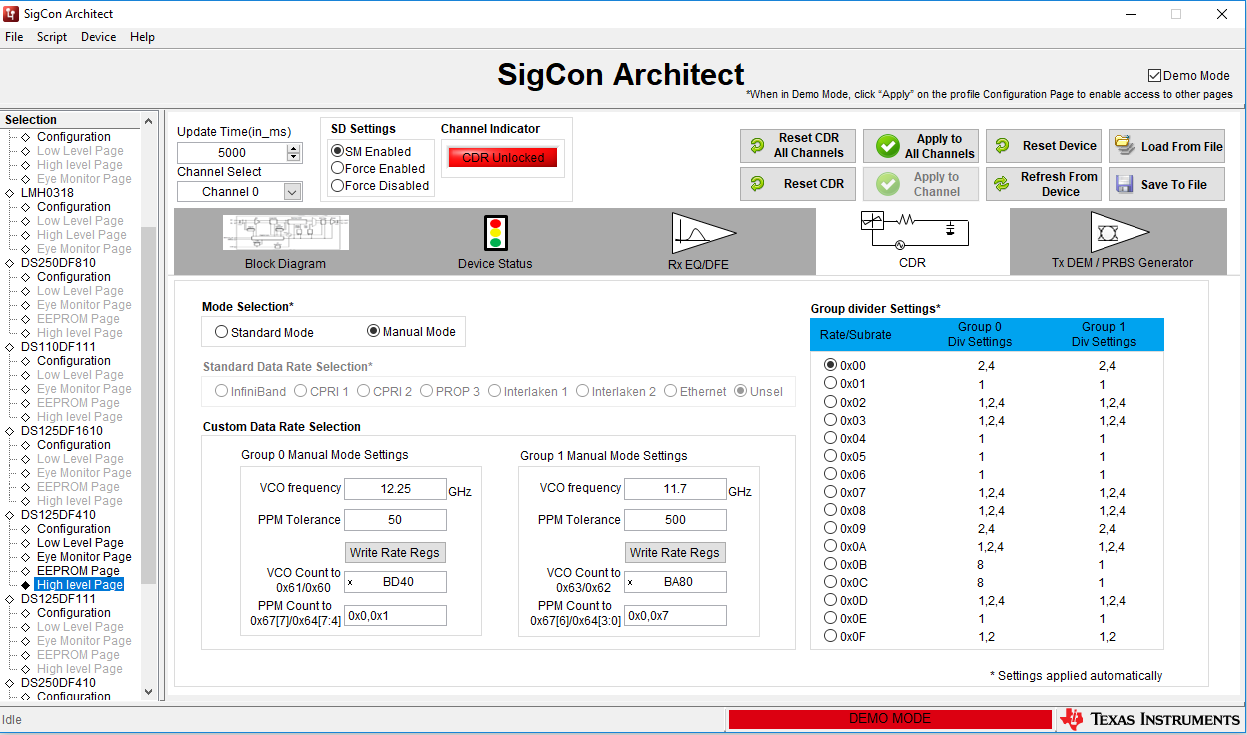Image resolution: width=1247 pixels, height=735 pixels.
Task: Select Low Level Page under DS125DF410
Action: click(80, 543)
